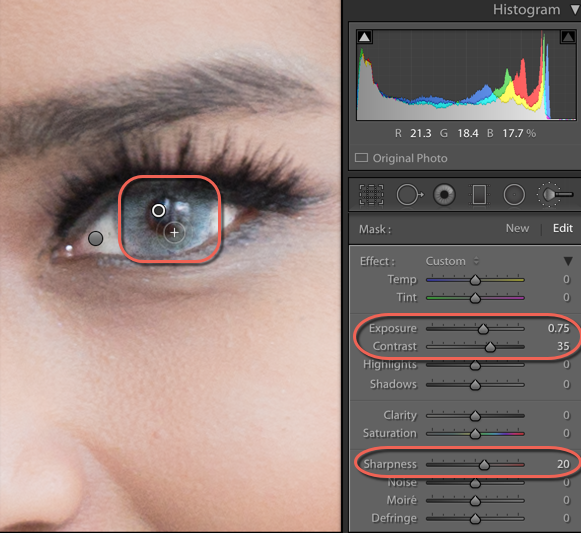Screen dimensions: 581x533
Task: Click the Sharpness label
Action: pyautogui.click(x=390, y=464)
